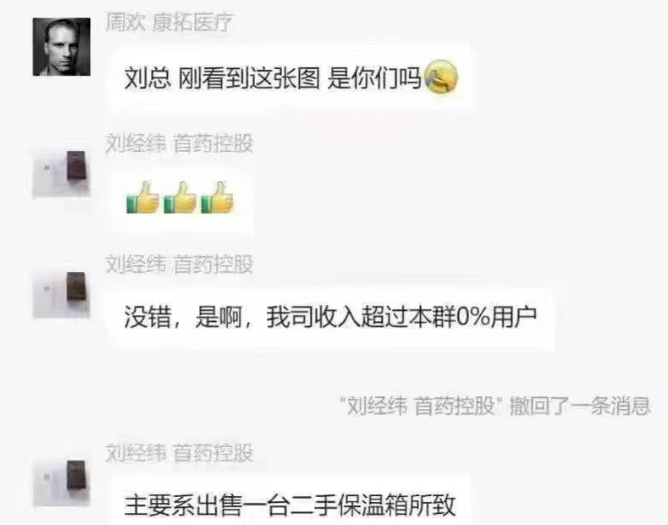Select message 没错，是啊，我司收入超过本群0%用户
This screenshot has height=525, width=668.
coord(331,318)
